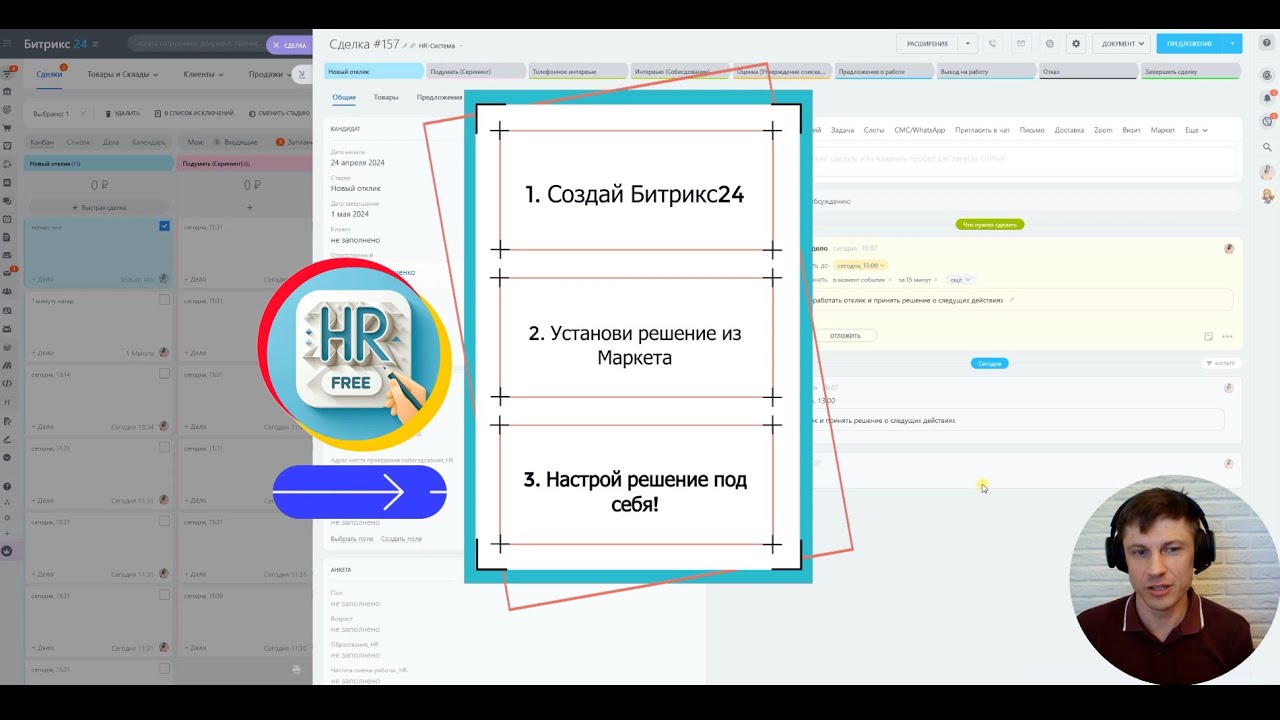Image resolution: width=1280 pixels, height=720 pixels.
Task: Click the phone call icon in deal header
Action: 992,44
